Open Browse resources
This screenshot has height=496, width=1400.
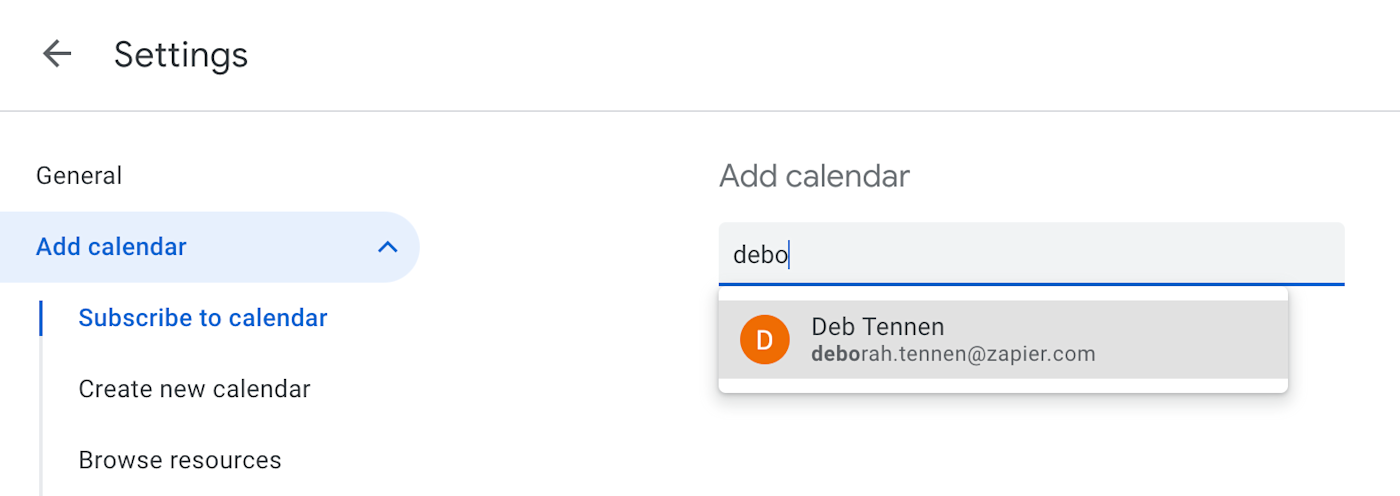(180, 460)
